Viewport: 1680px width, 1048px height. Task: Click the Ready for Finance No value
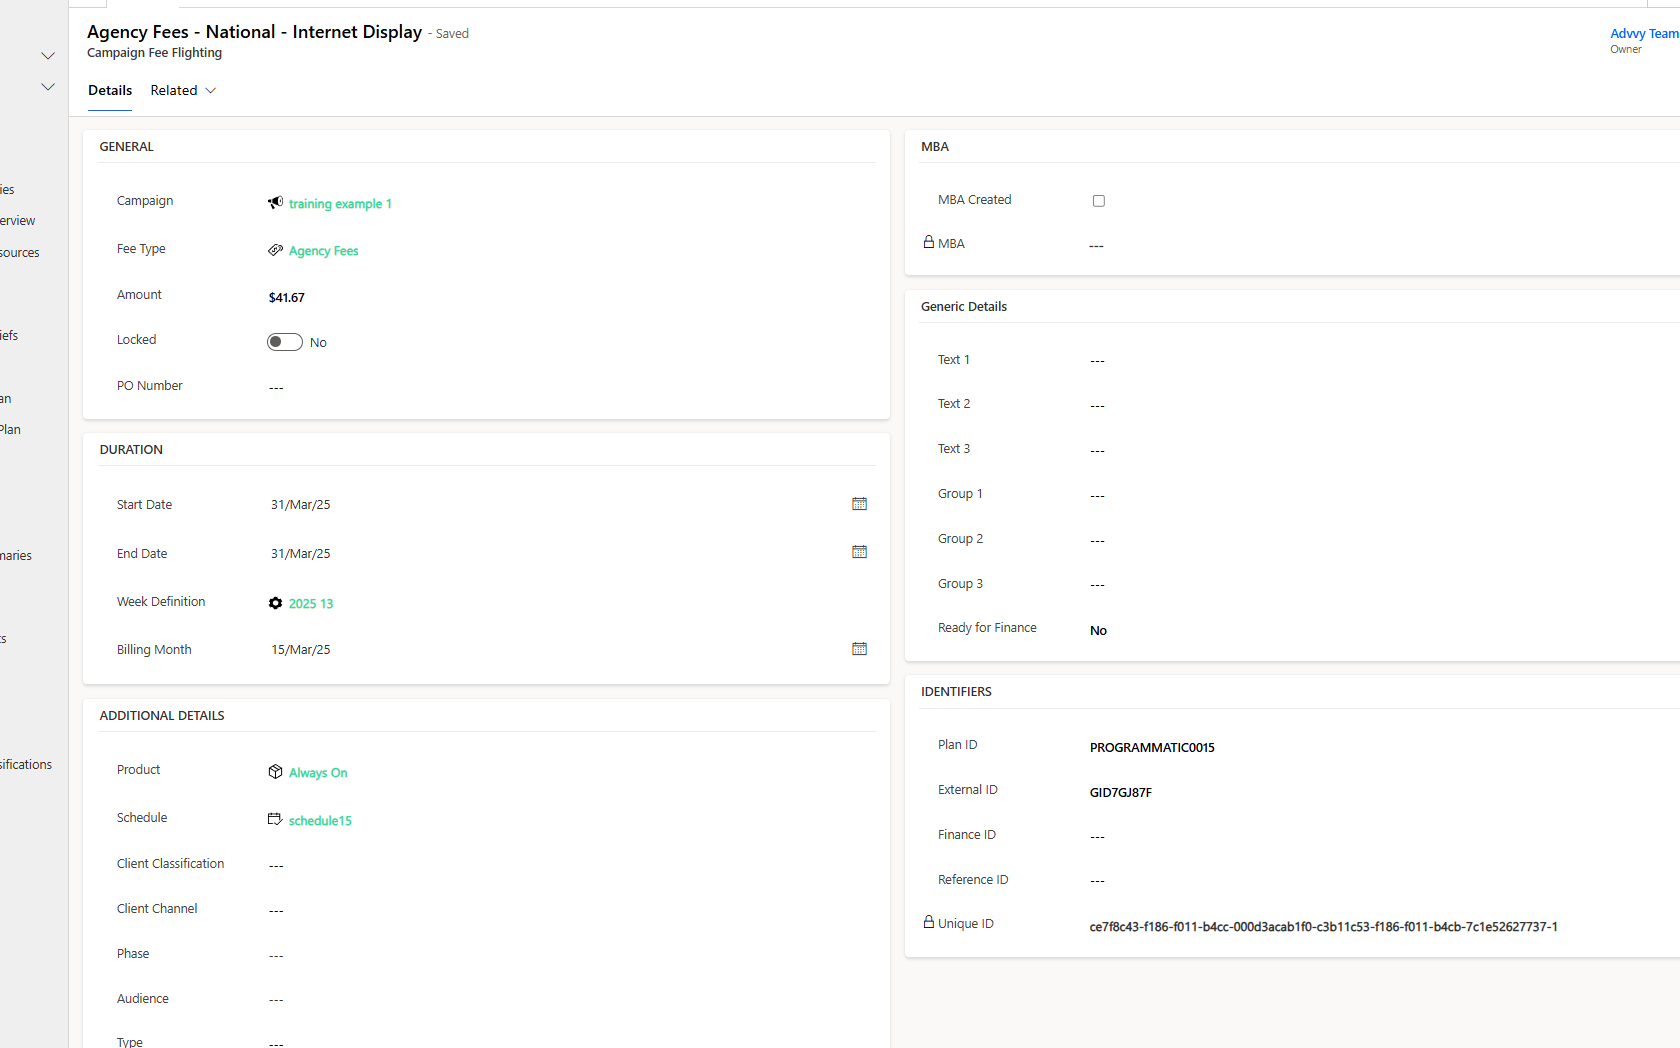point(1098,631)
